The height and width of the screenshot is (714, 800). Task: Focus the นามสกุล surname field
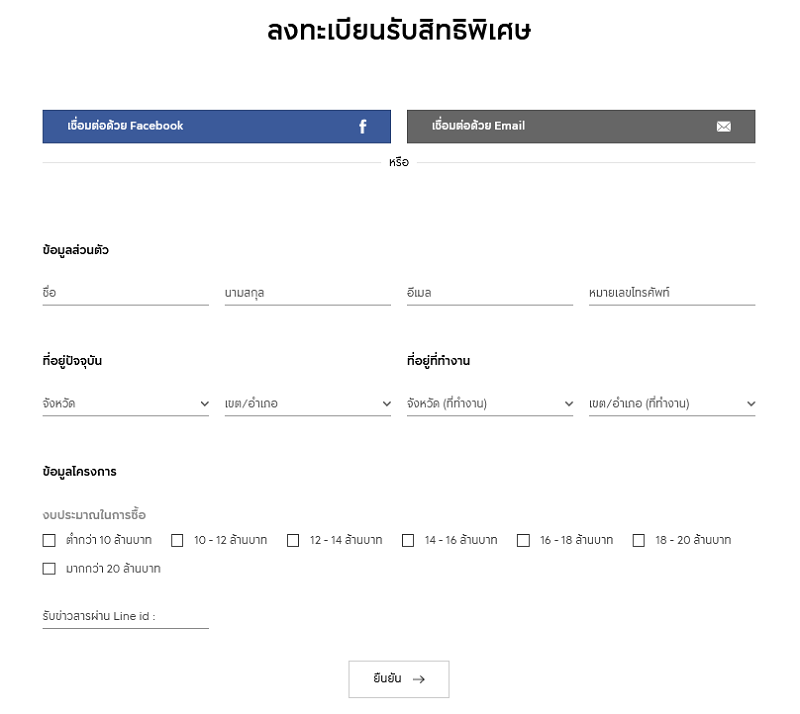pos(308,293)
